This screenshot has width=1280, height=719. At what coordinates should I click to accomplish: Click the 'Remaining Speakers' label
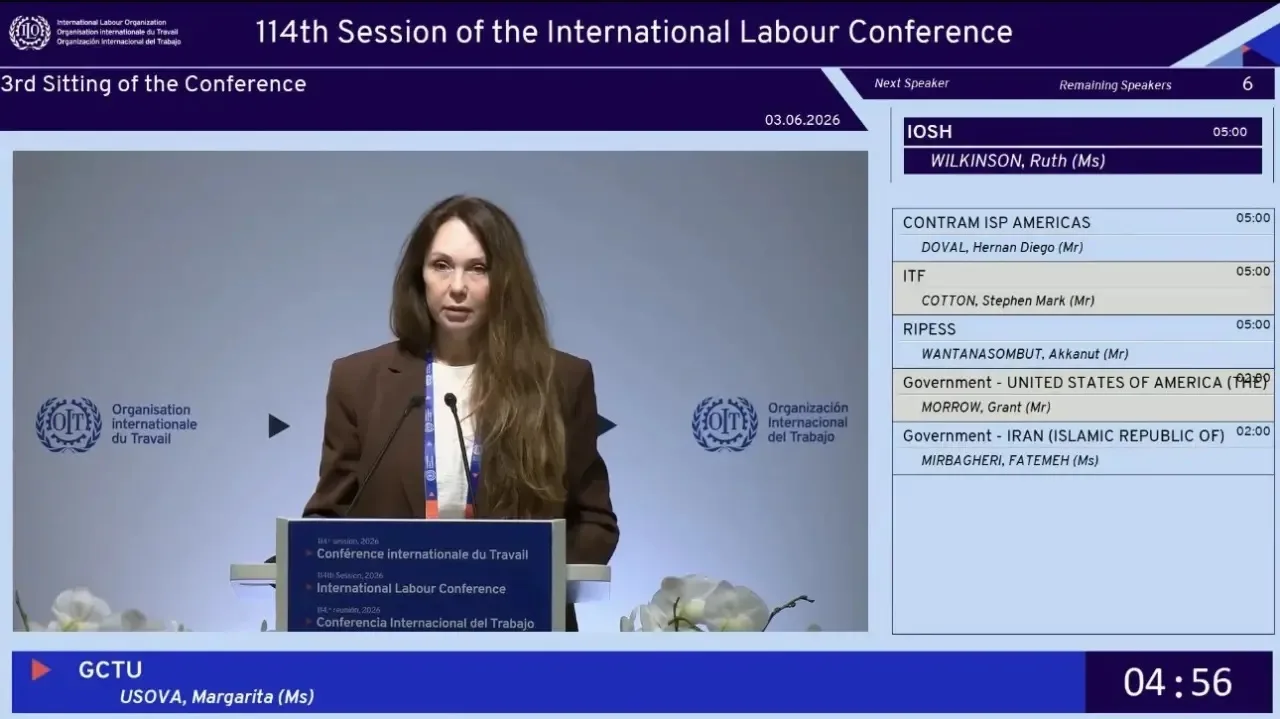point(1115,85)
